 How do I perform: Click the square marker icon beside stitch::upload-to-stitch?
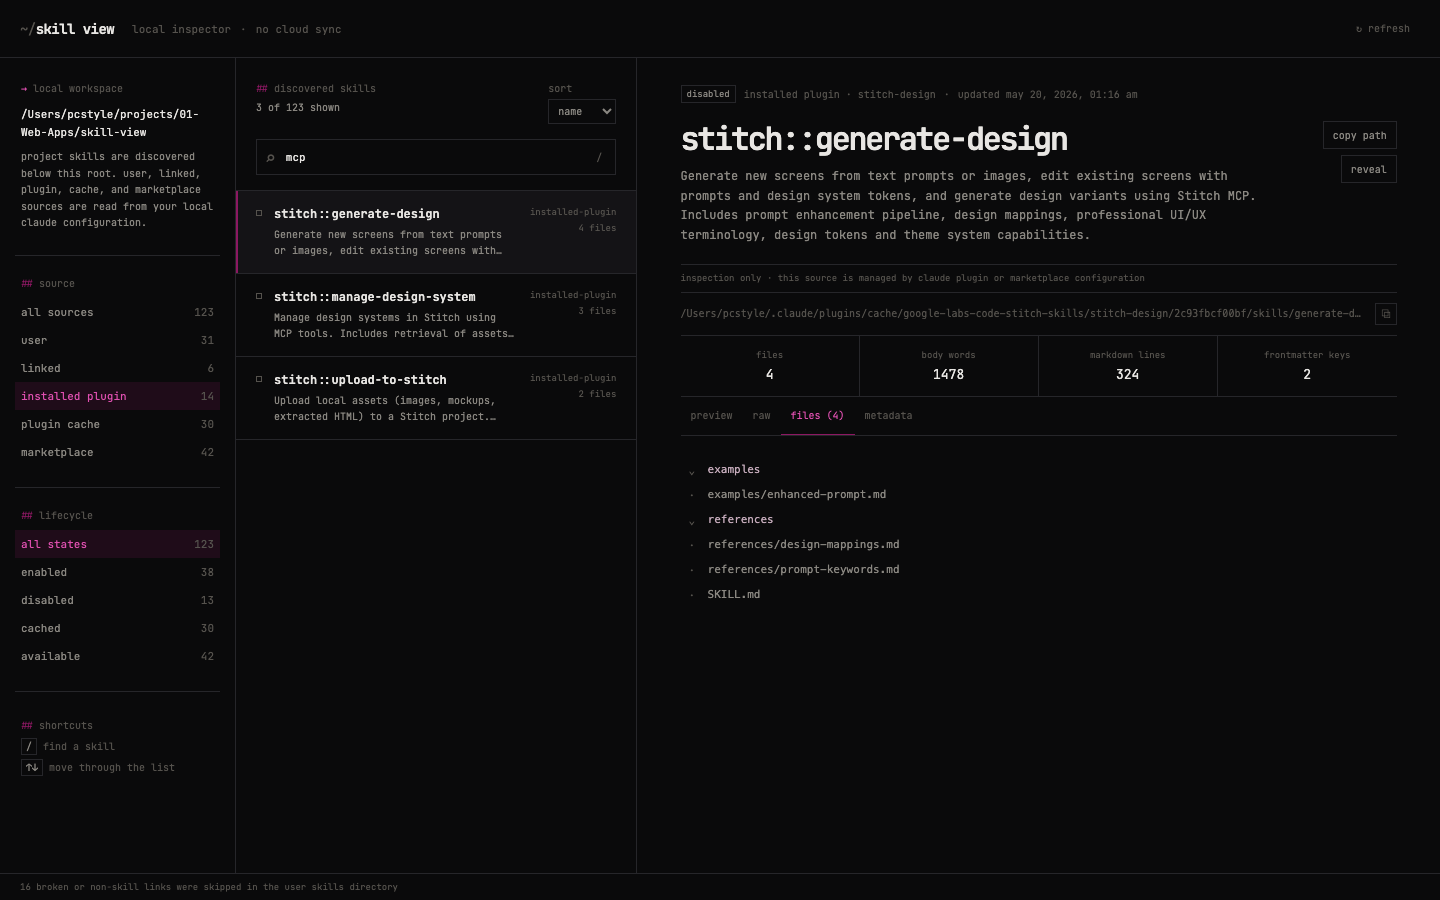click(x=259, y=379)
